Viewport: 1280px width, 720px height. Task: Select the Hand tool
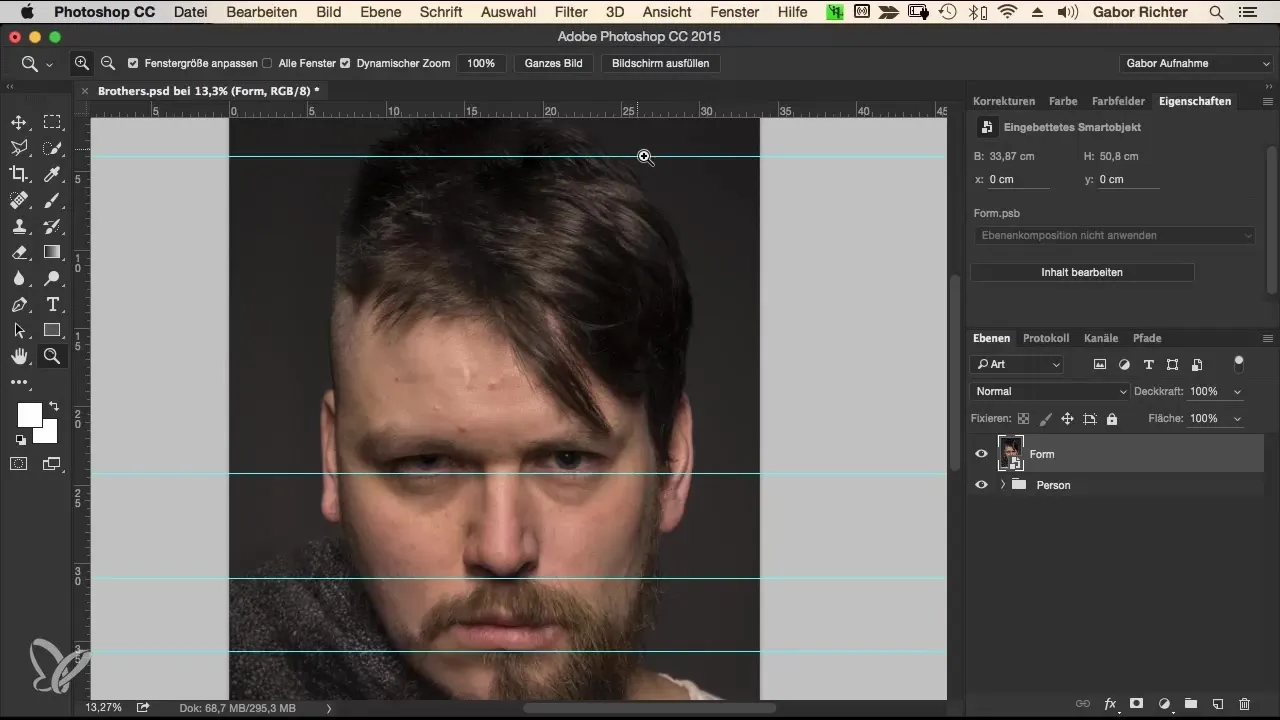(x=19, y=356)
